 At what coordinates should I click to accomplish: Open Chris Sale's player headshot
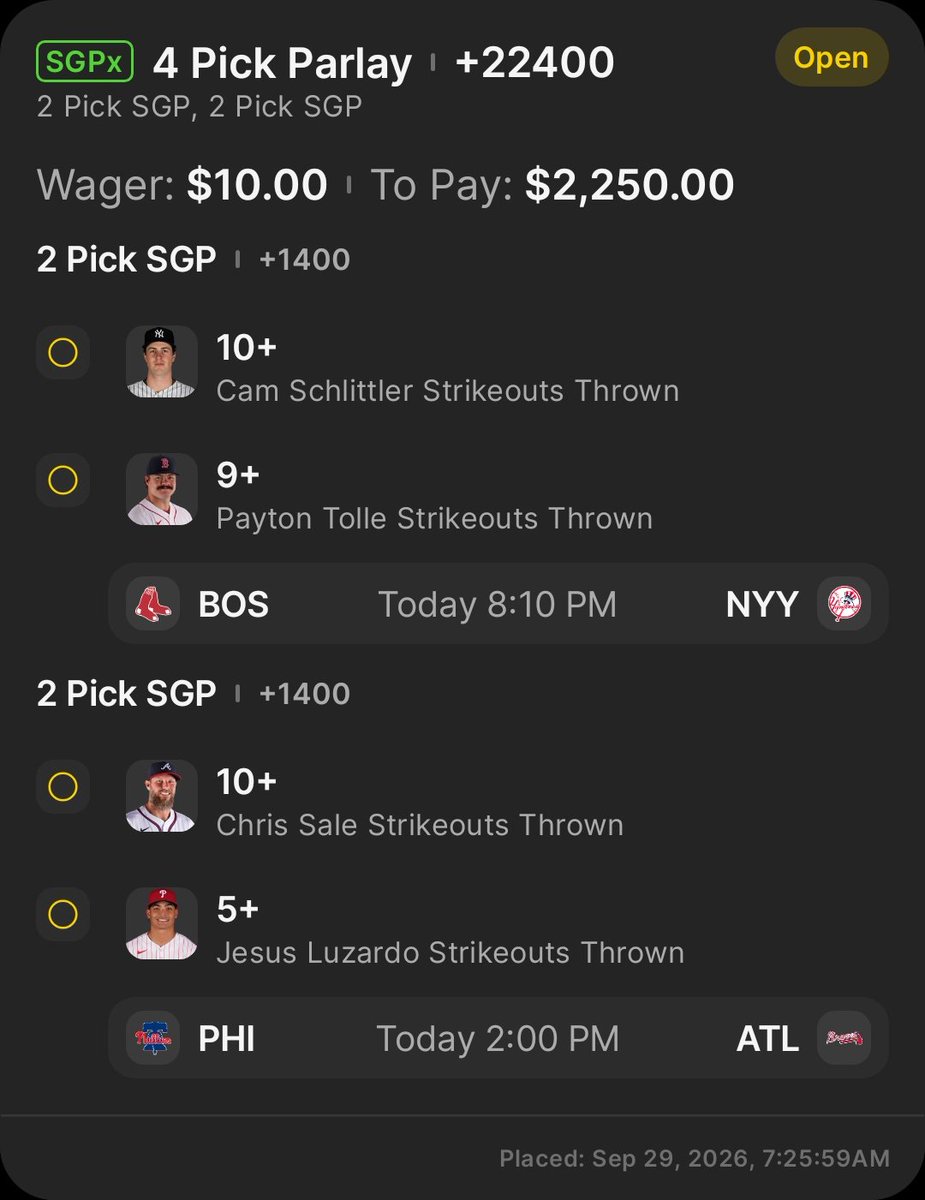pyautogui.click(x=161, y=796)
